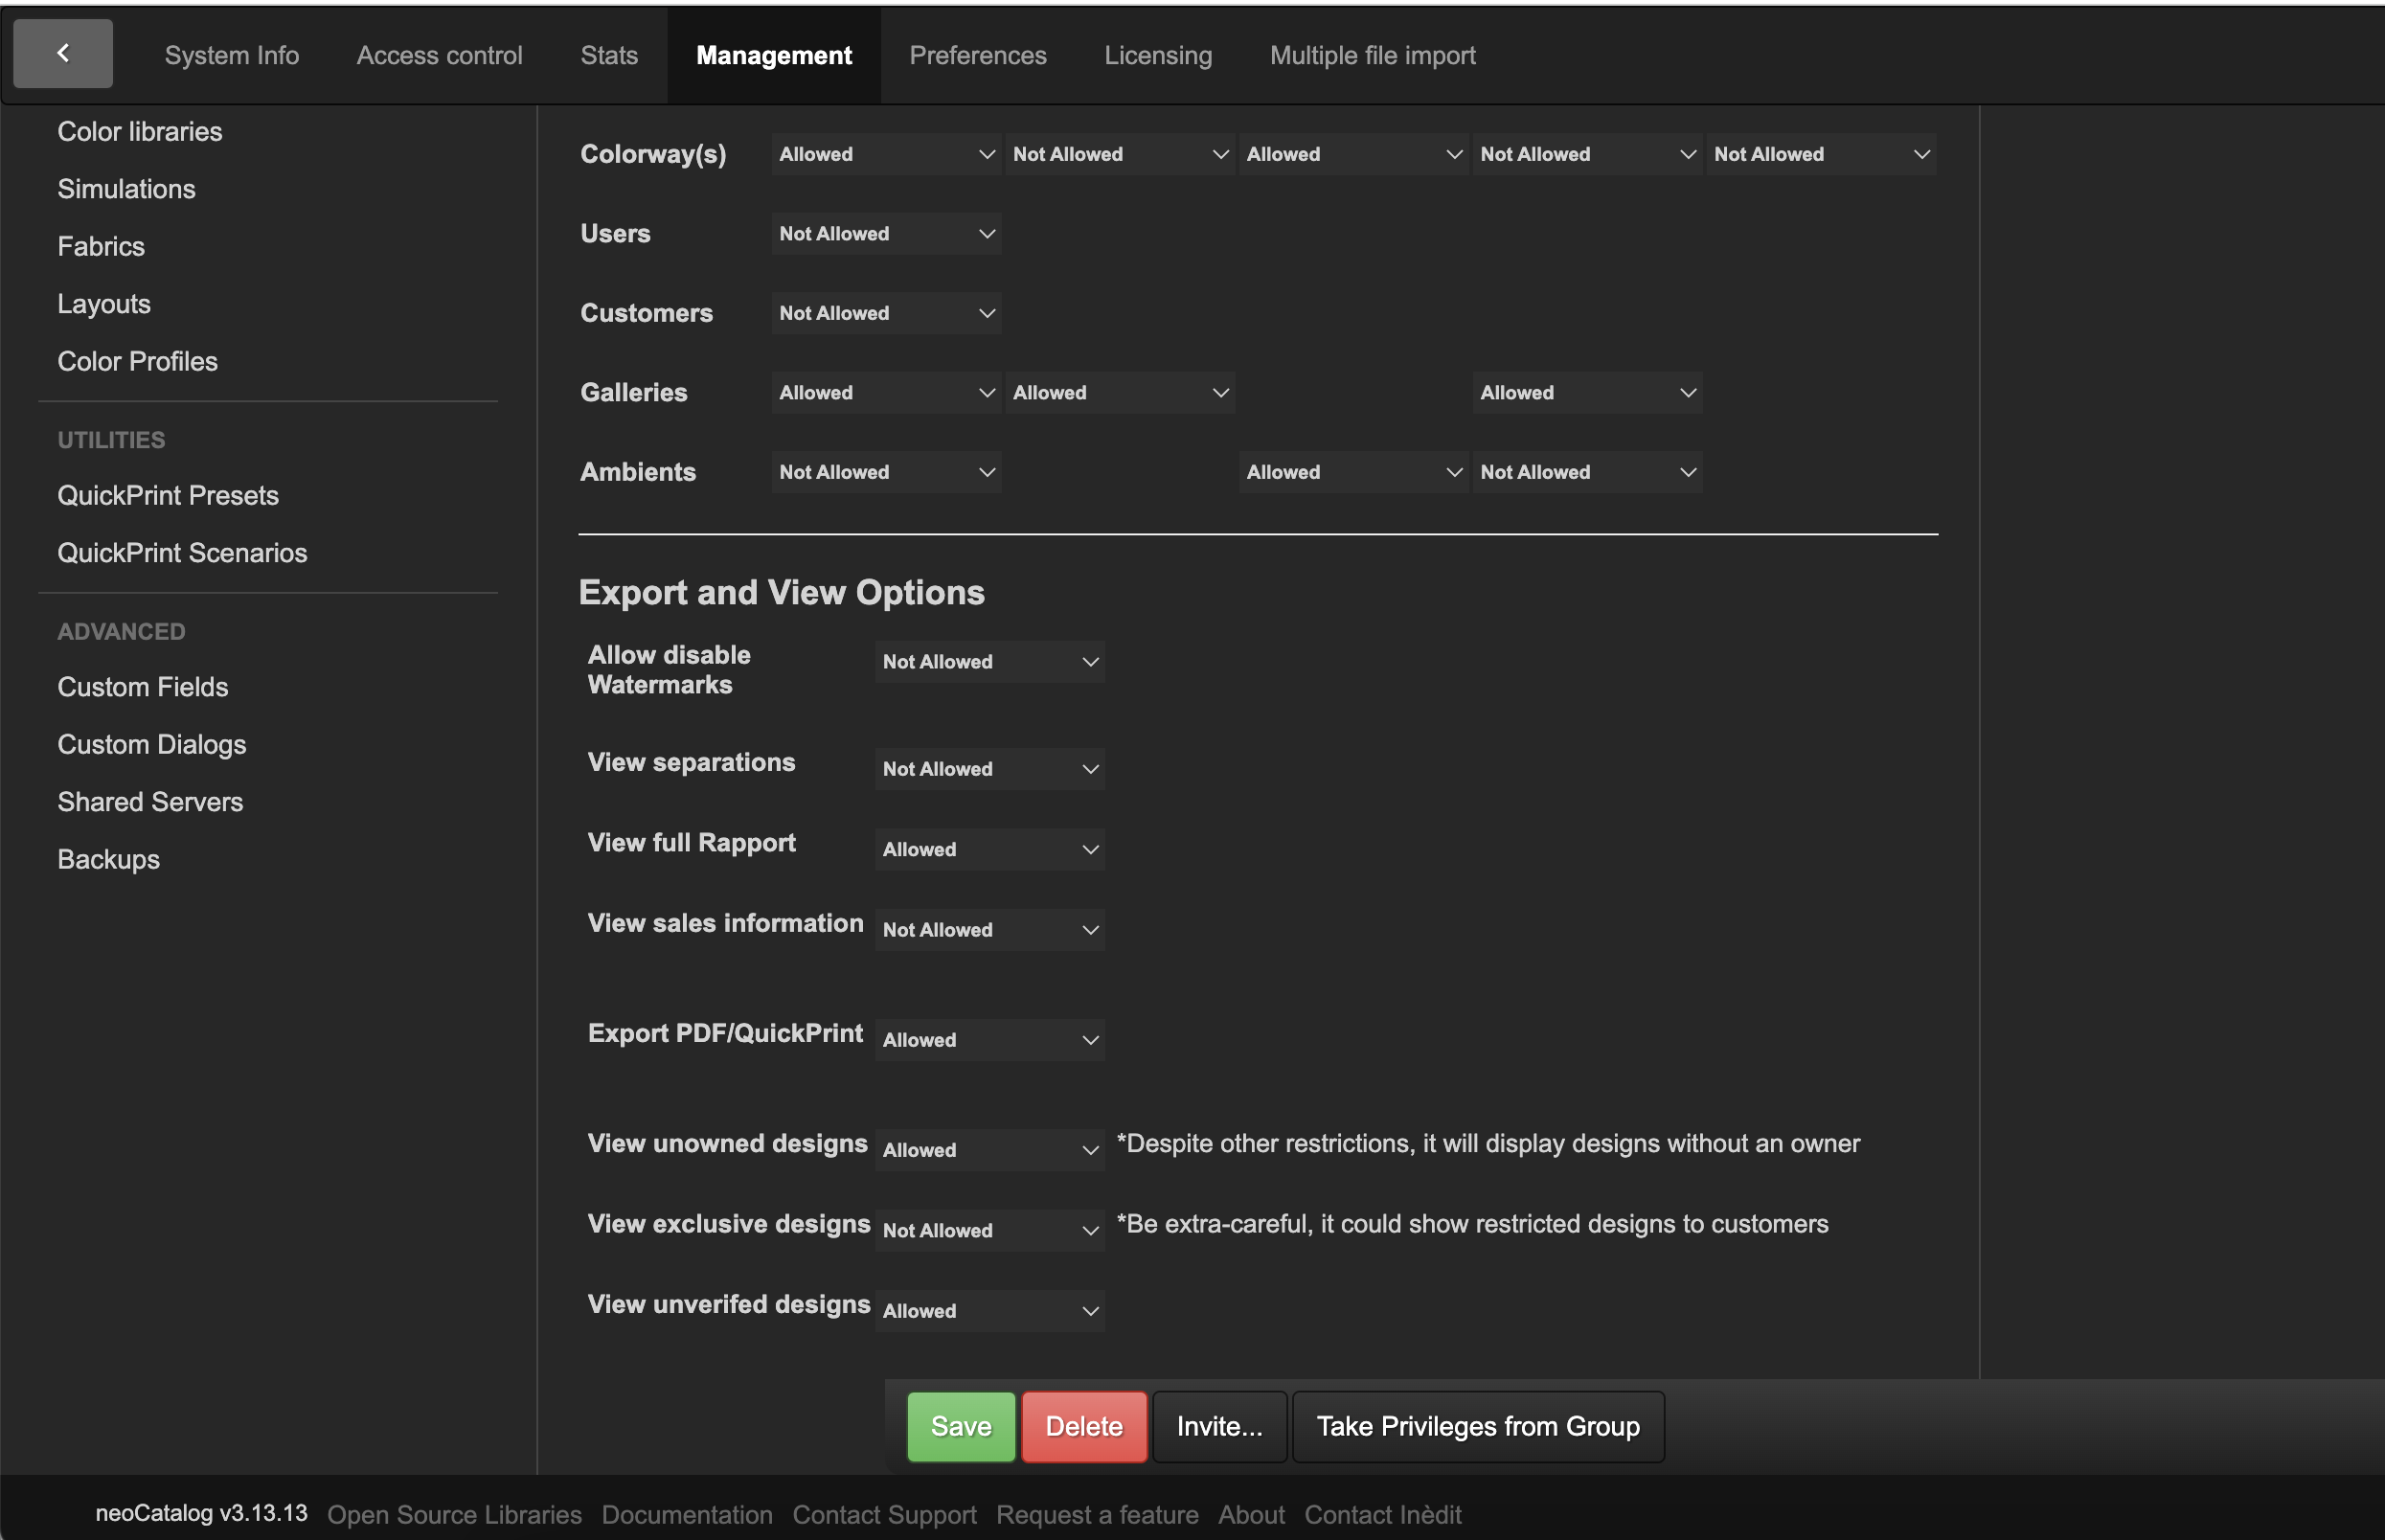Open the View sales information dropdown
This screenshot has height=1540, width=2385.
(x=988, y=930)
